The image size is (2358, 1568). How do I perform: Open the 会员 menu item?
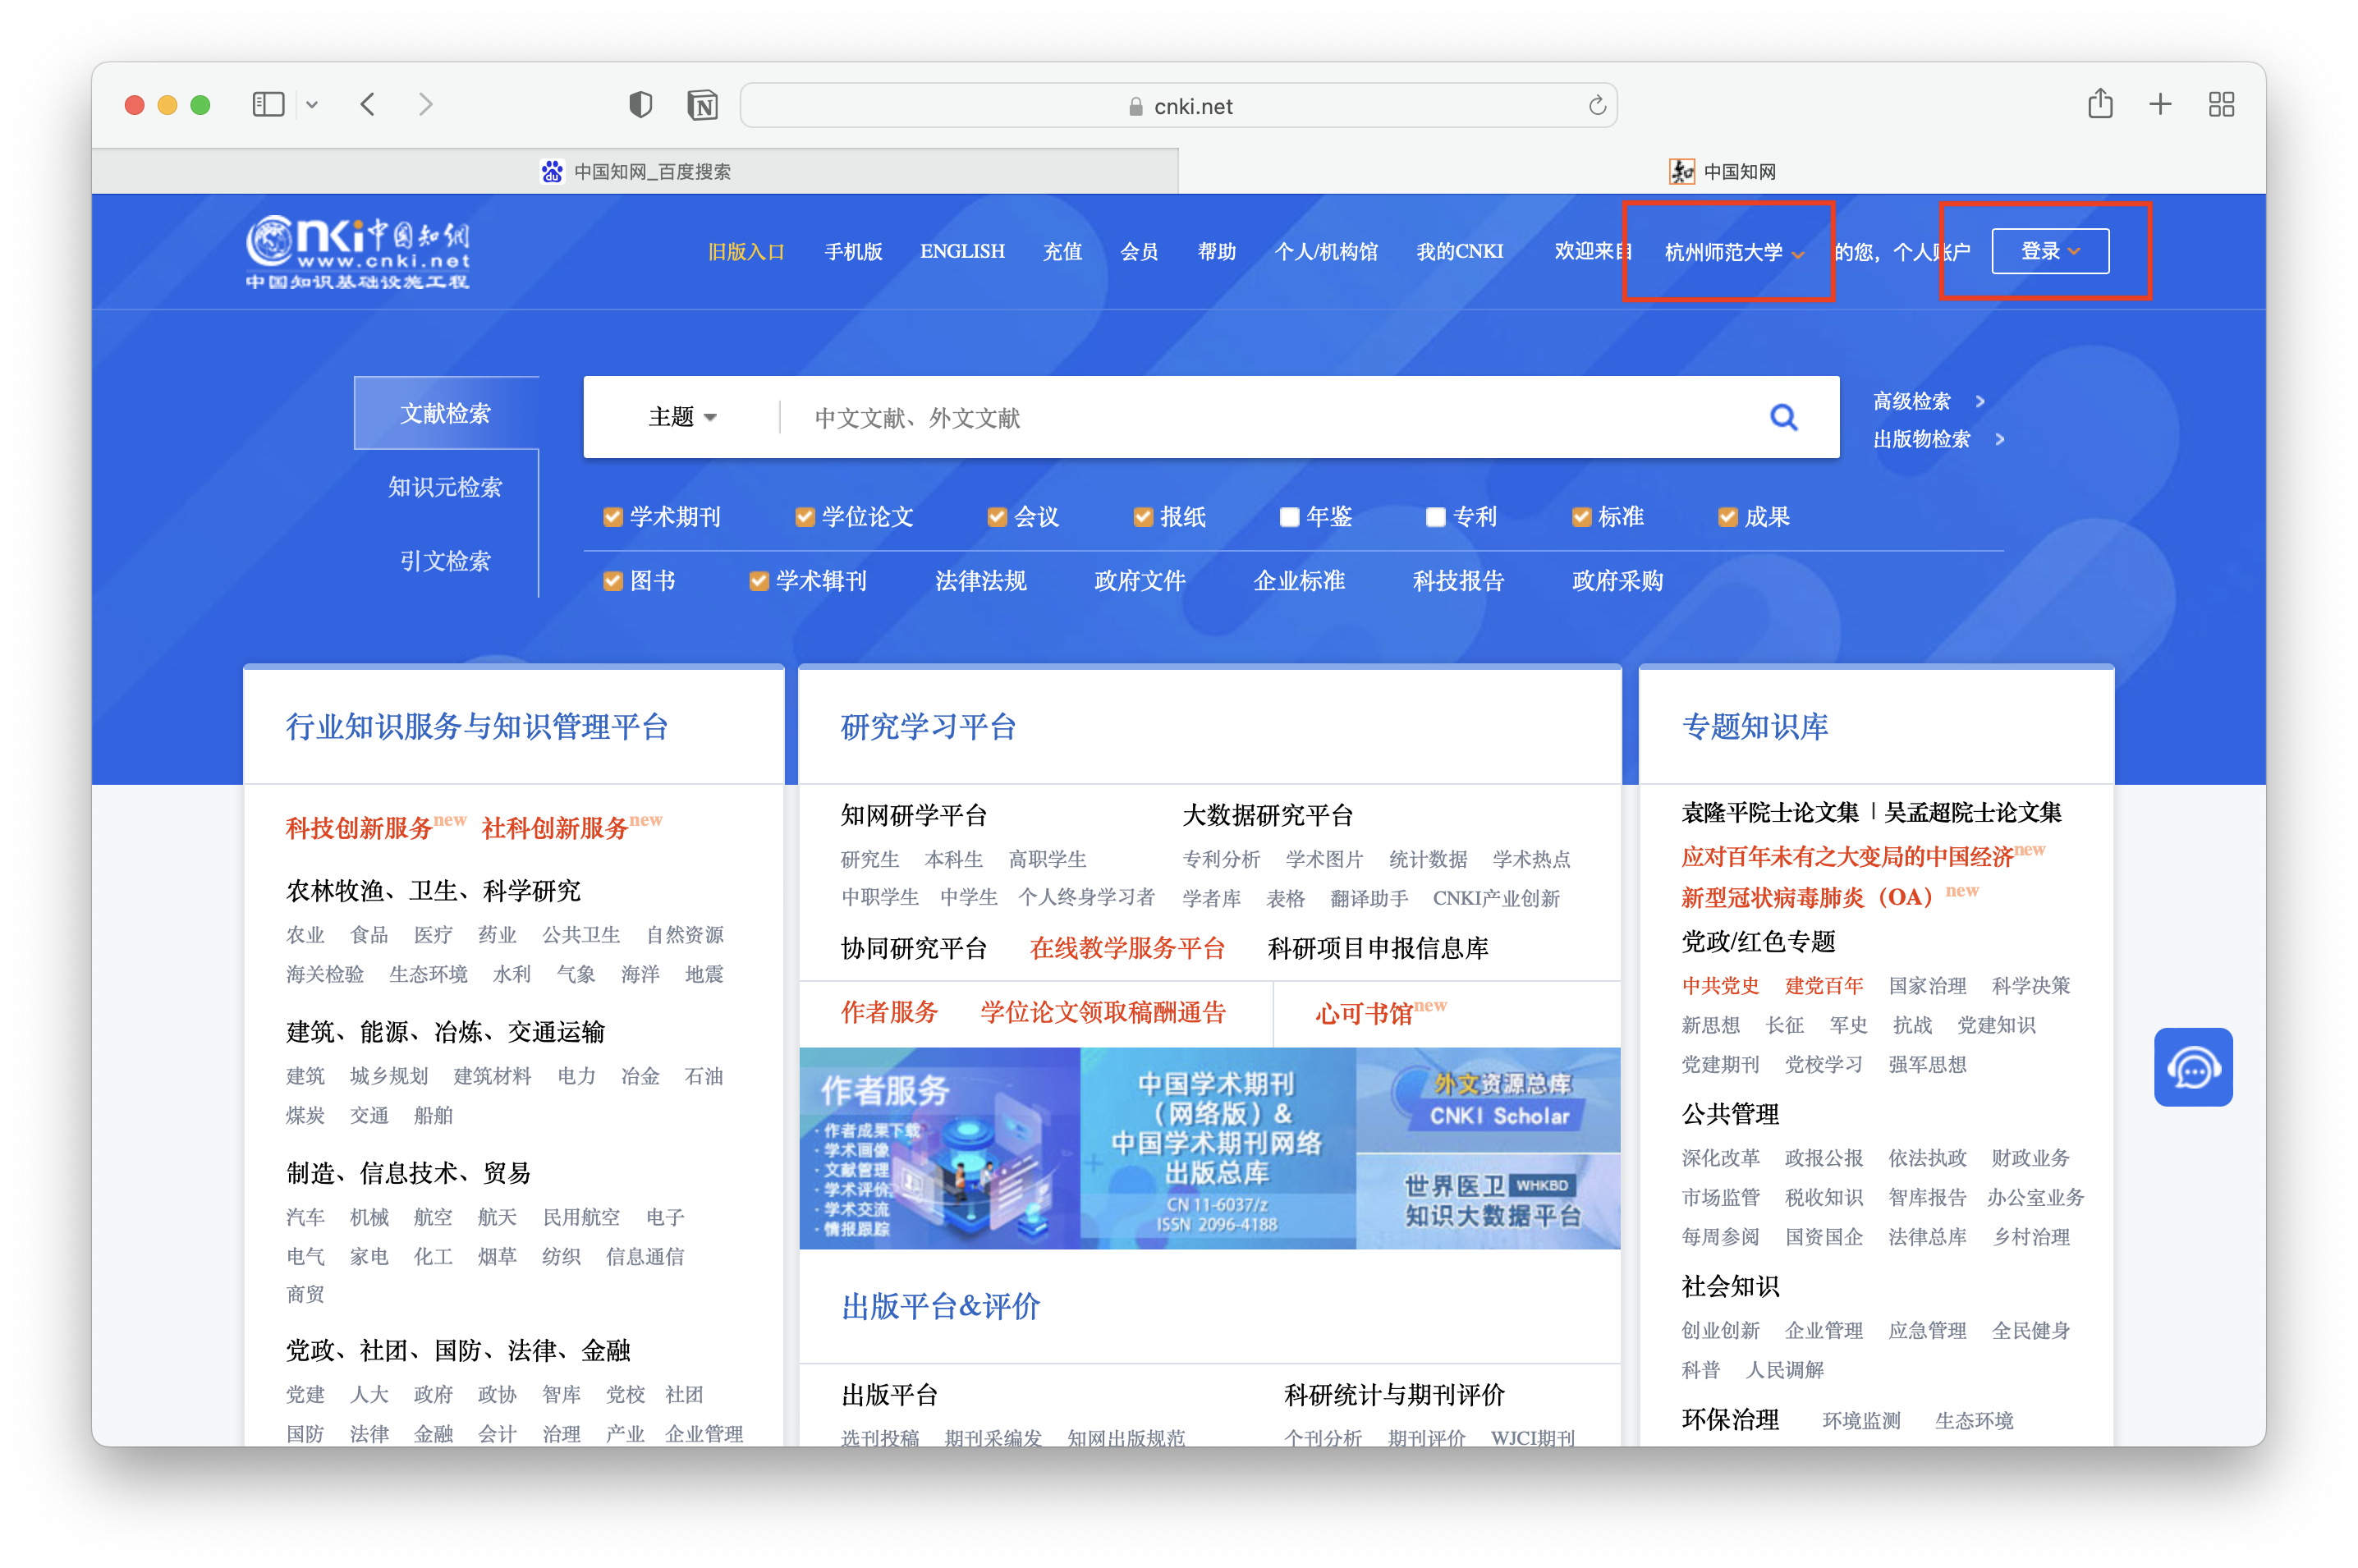coord(1139,252)
